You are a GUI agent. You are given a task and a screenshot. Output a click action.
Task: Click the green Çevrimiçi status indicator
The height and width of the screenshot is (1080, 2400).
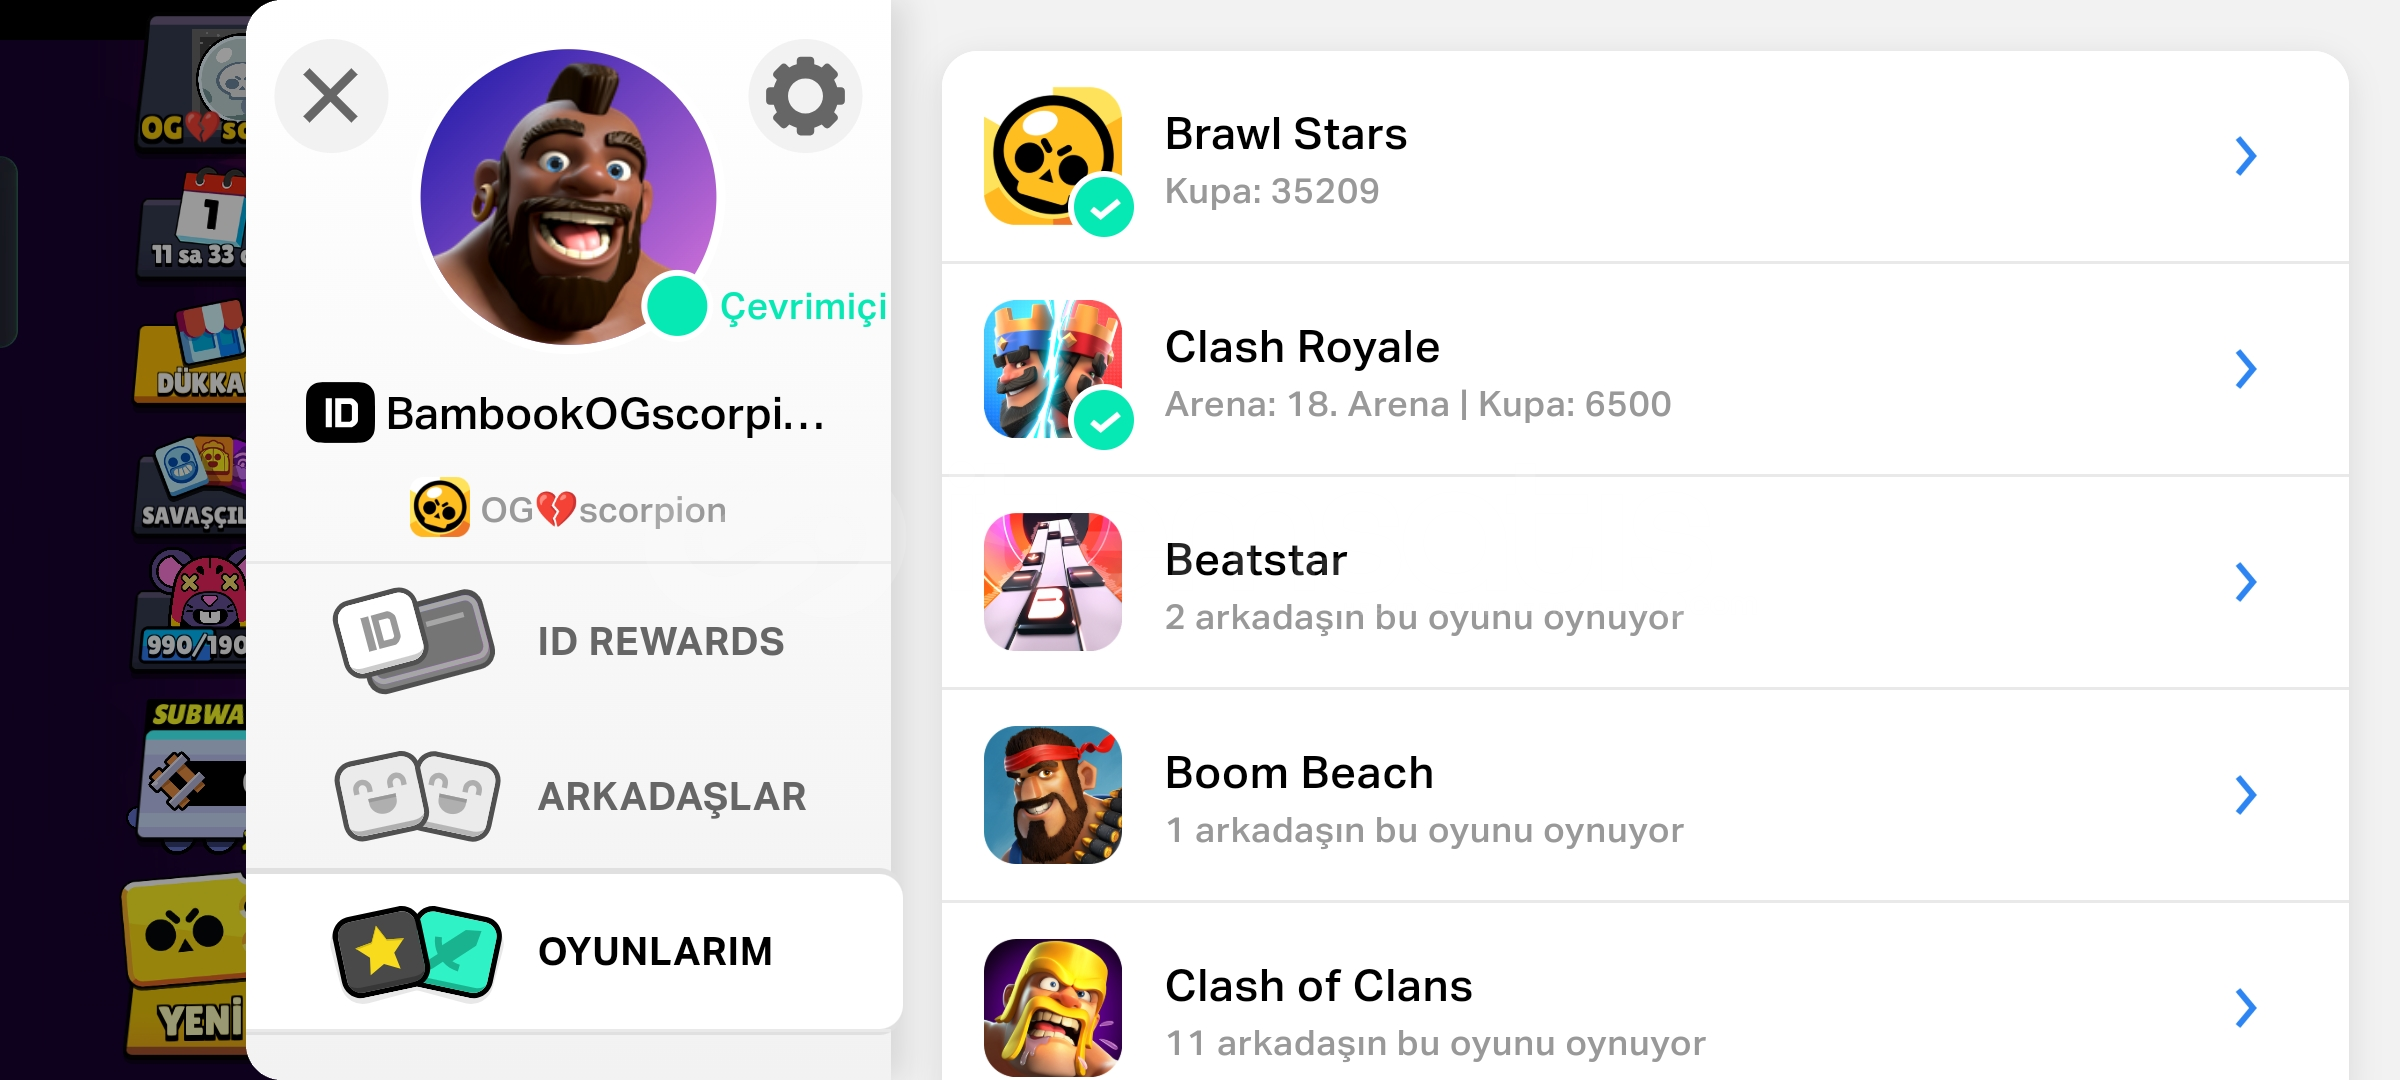pos(677,306)
